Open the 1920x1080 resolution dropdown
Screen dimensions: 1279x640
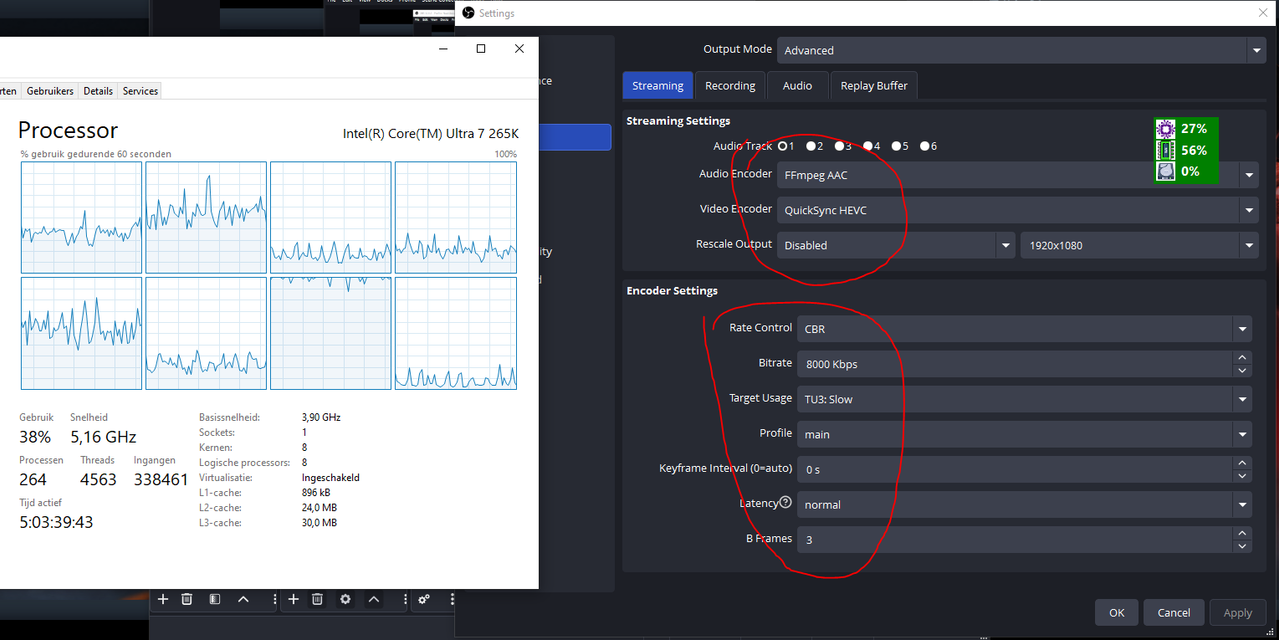click(x=1139, y=245)
